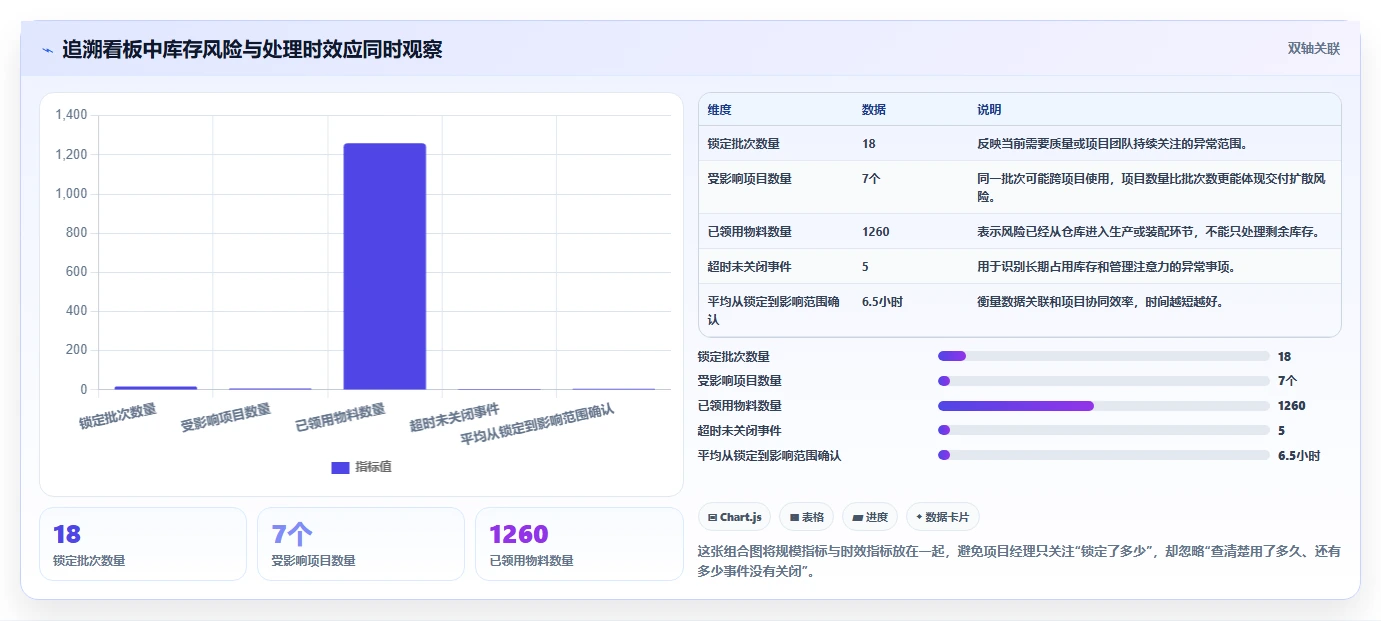1381x621 pixels.
Task: Click the 6.5小时 value beside the progress bar
Action: 1299,456
